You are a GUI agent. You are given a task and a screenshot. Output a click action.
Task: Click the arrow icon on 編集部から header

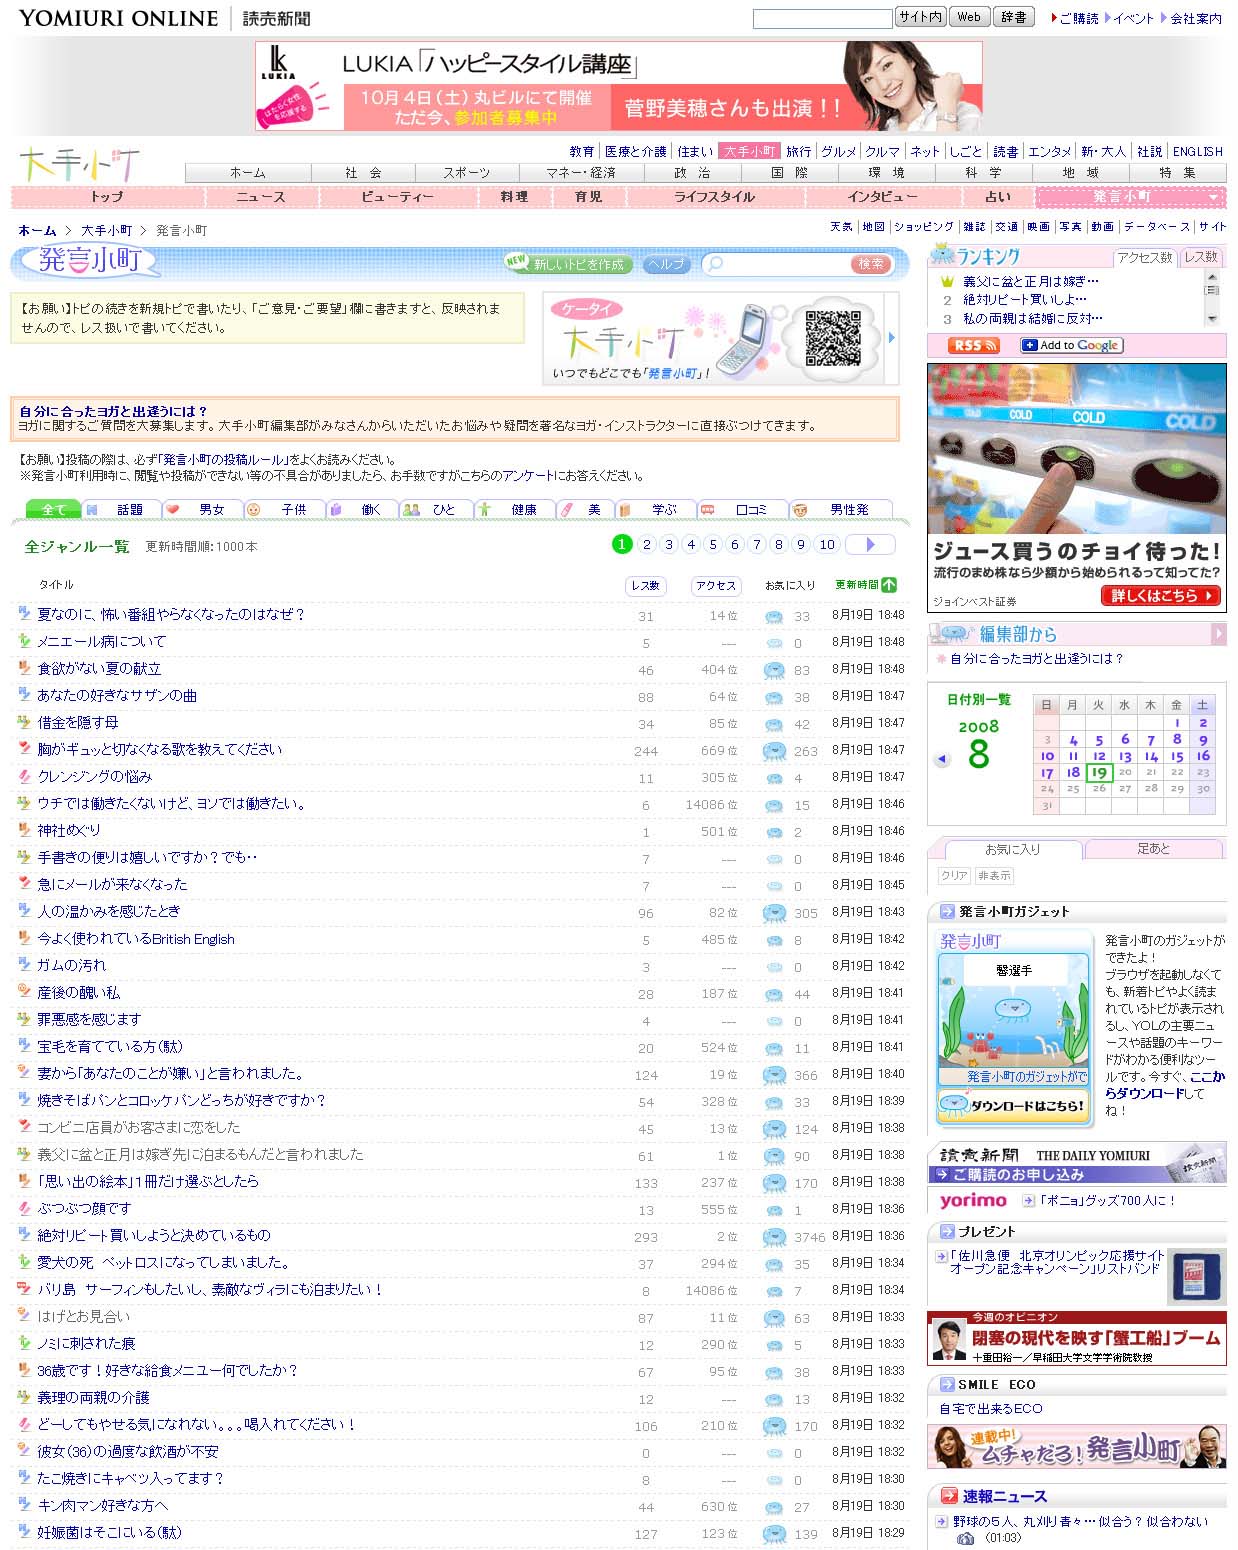coord(1217,633)
